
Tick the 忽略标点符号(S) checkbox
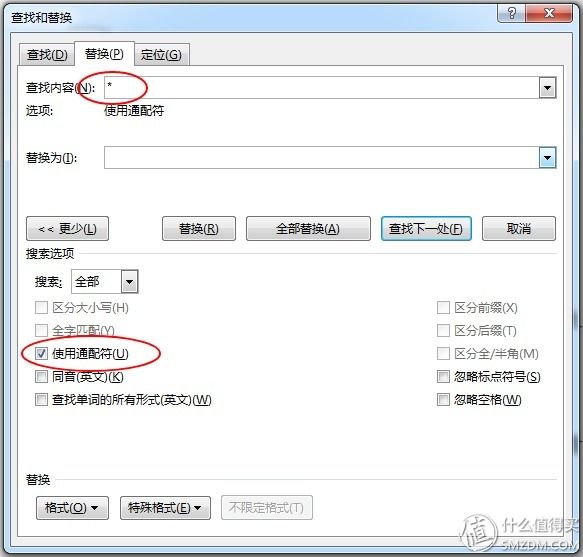443,377
